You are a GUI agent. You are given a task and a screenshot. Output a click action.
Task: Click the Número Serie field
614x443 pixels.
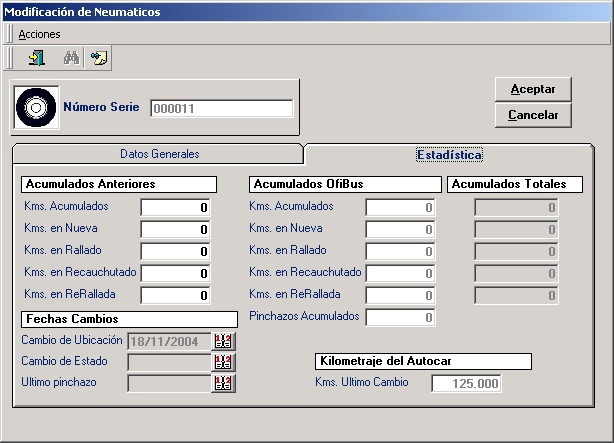tap(222, 108)
